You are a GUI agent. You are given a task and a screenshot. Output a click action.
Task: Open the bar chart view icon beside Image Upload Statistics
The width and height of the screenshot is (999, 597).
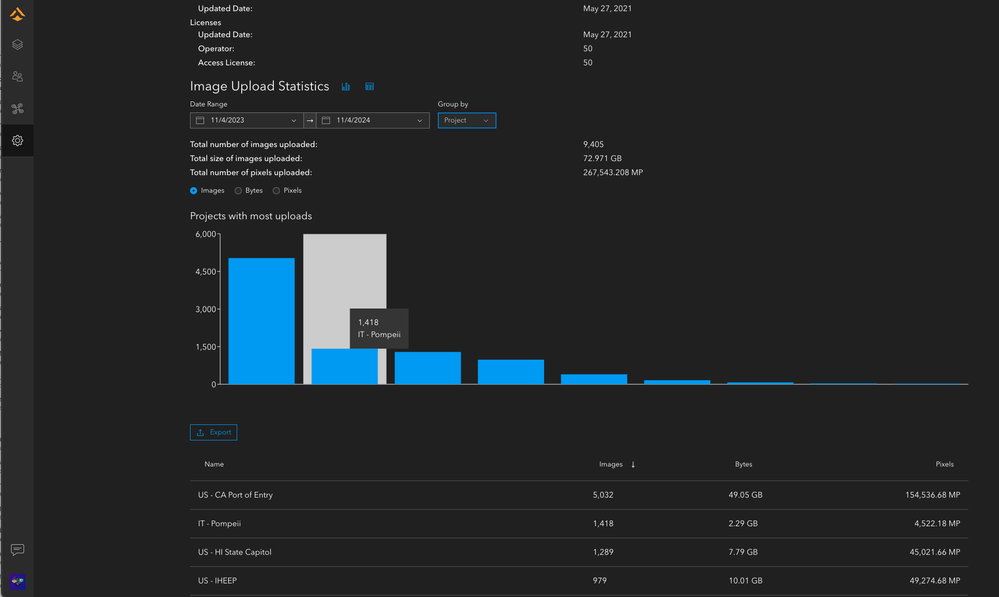click(345, 86)
